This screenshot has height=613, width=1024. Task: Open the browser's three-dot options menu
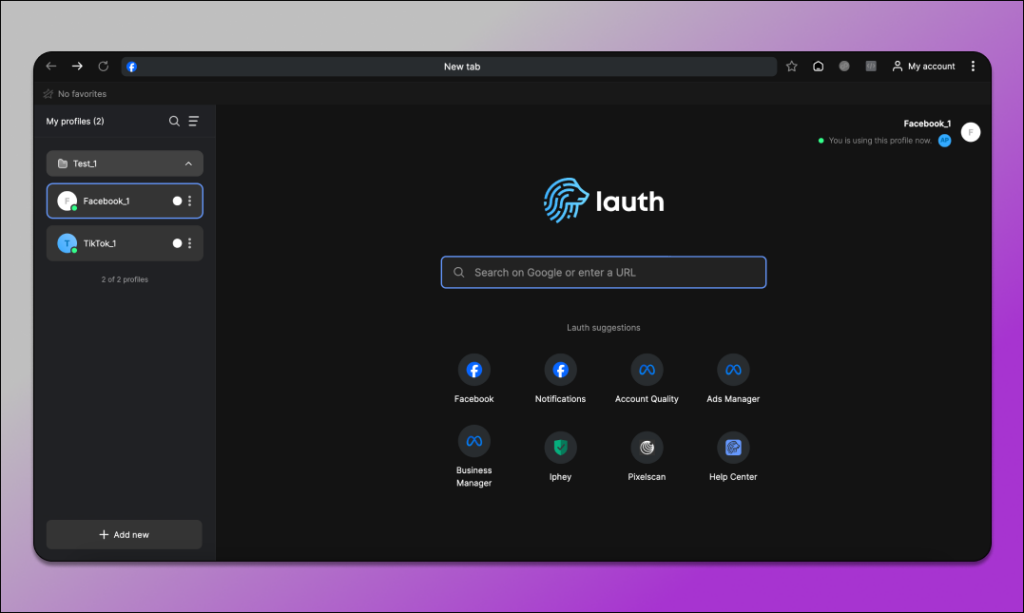point(973,66)
